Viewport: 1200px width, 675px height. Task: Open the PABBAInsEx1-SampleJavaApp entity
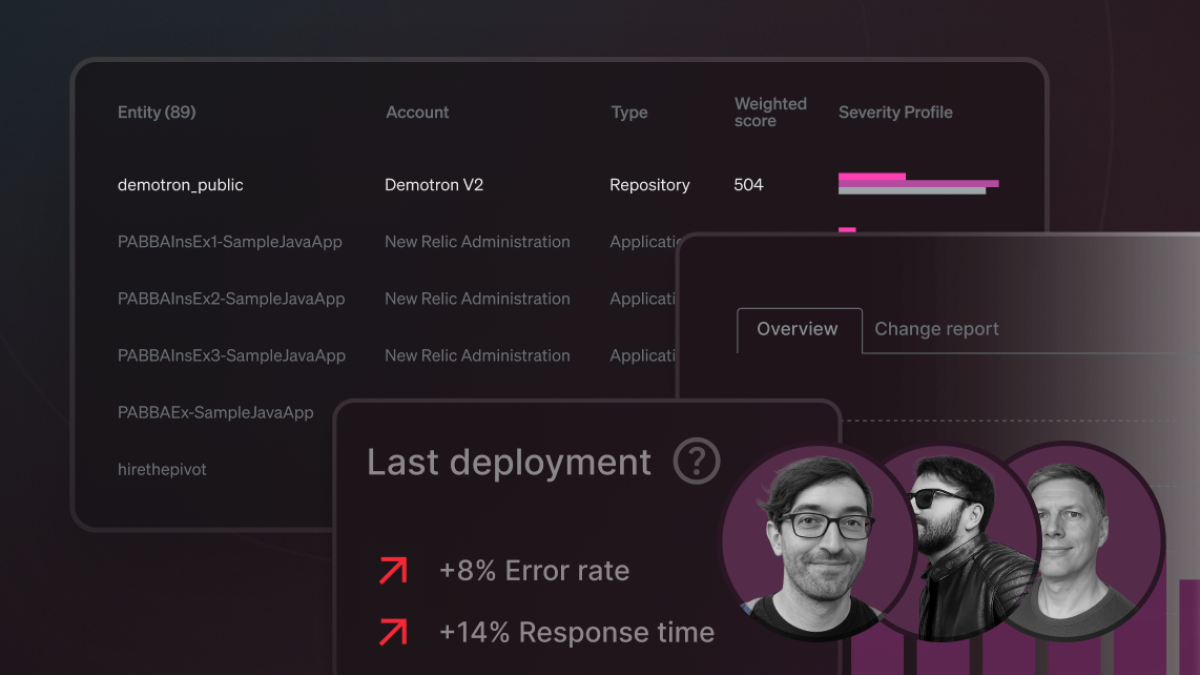pos(231,242)
